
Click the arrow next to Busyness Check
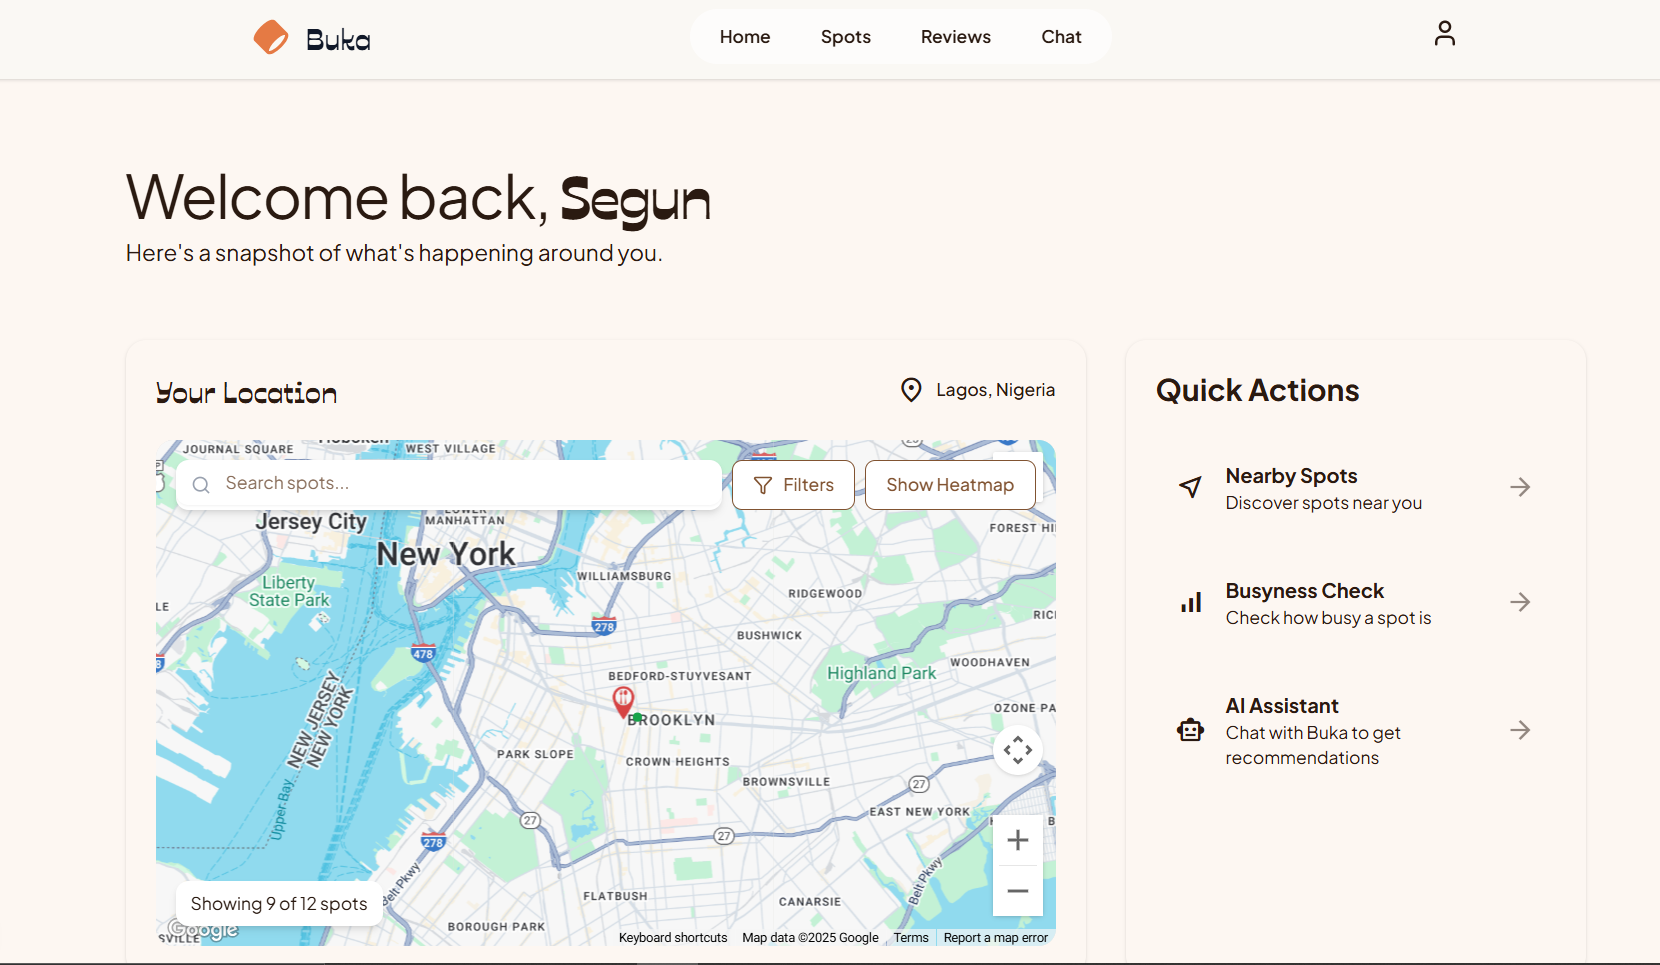pyautogui.click(x=1520, y=602)
